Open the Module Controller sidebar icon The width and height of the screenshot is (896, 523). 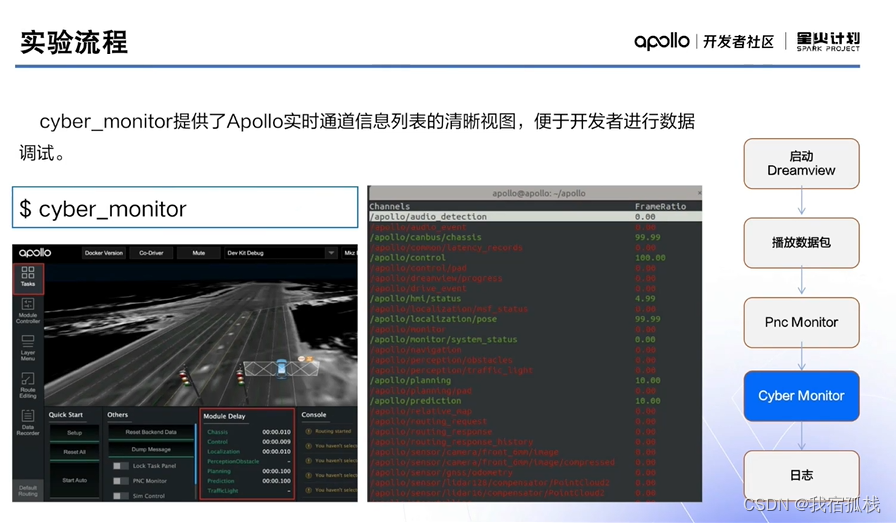[x=28, y=311]
